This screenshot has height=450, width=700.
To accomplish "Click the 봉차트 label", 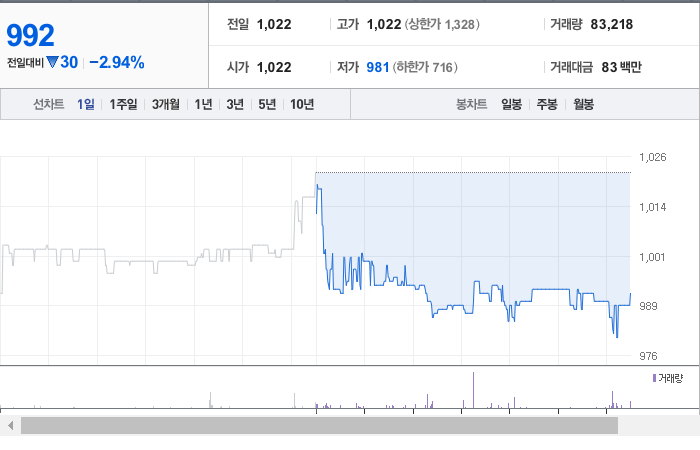I will pyautogui.click(x=471, y=104).
